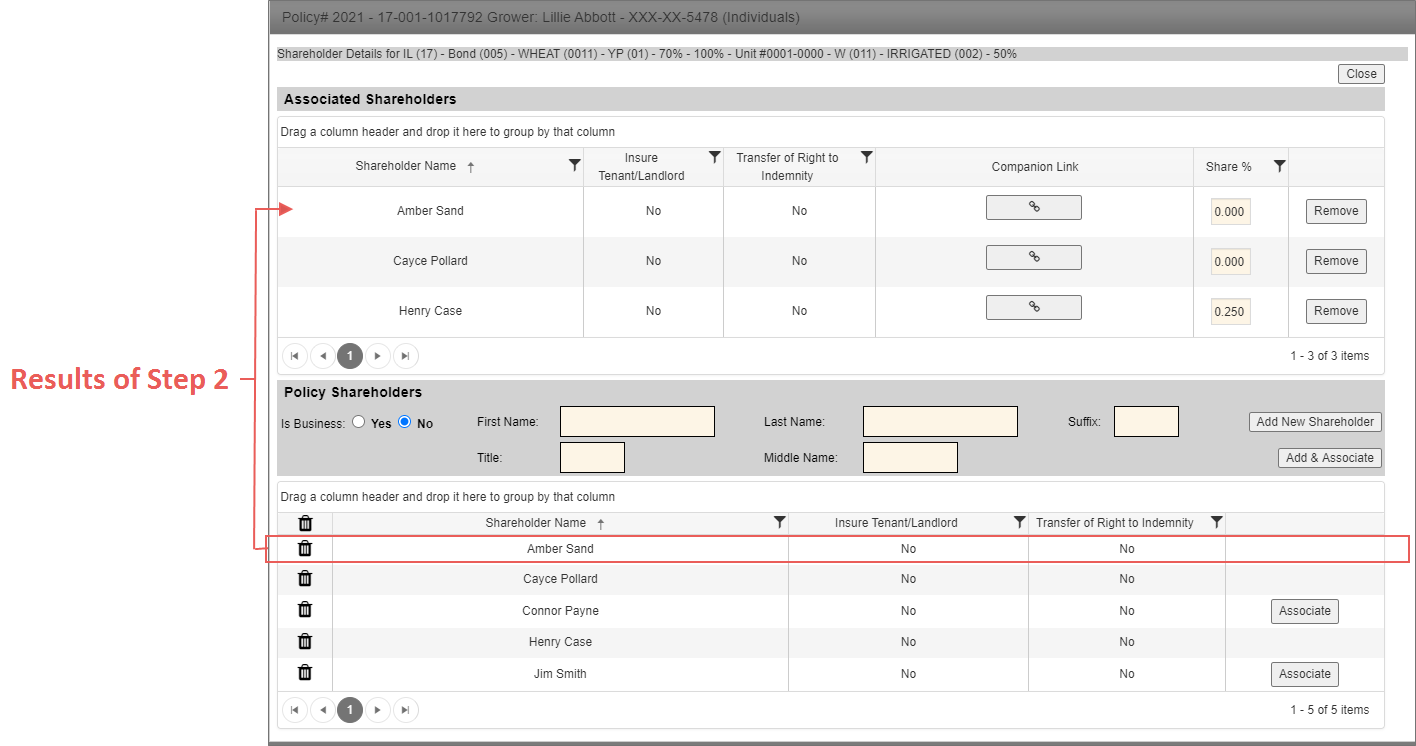The height and width of the screenshot is (746, 1416).
Task: Go to next page in Associated Shareholders pager
Action: [x=377, y=355]
